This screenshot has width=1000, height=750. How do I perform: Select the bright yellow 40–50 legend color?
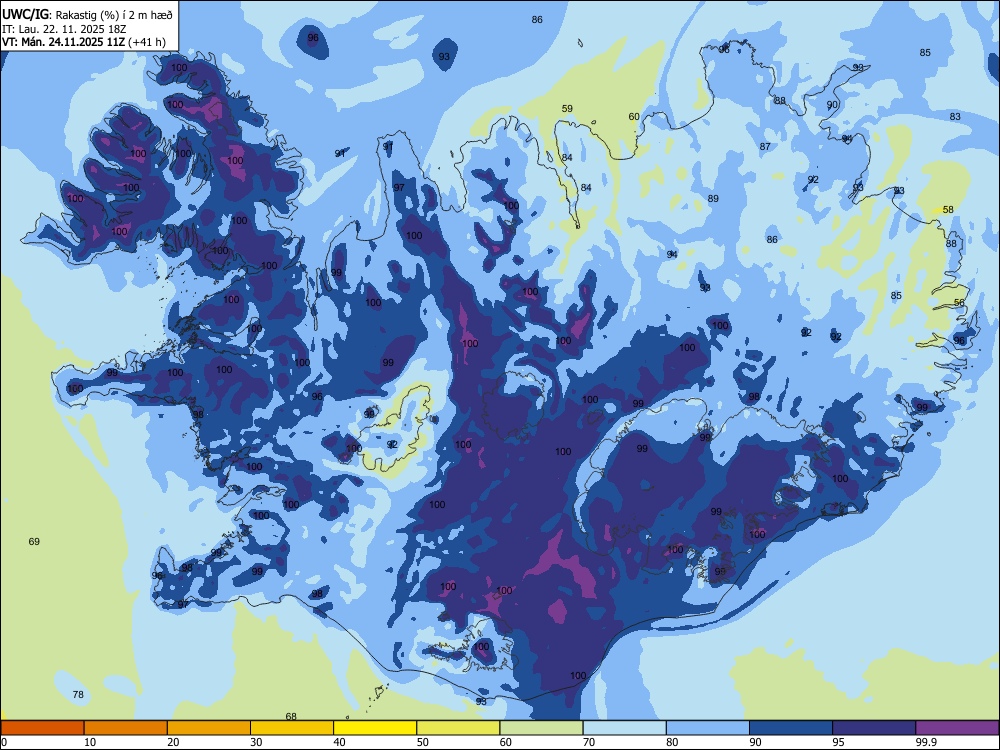[x=375, y=728]
